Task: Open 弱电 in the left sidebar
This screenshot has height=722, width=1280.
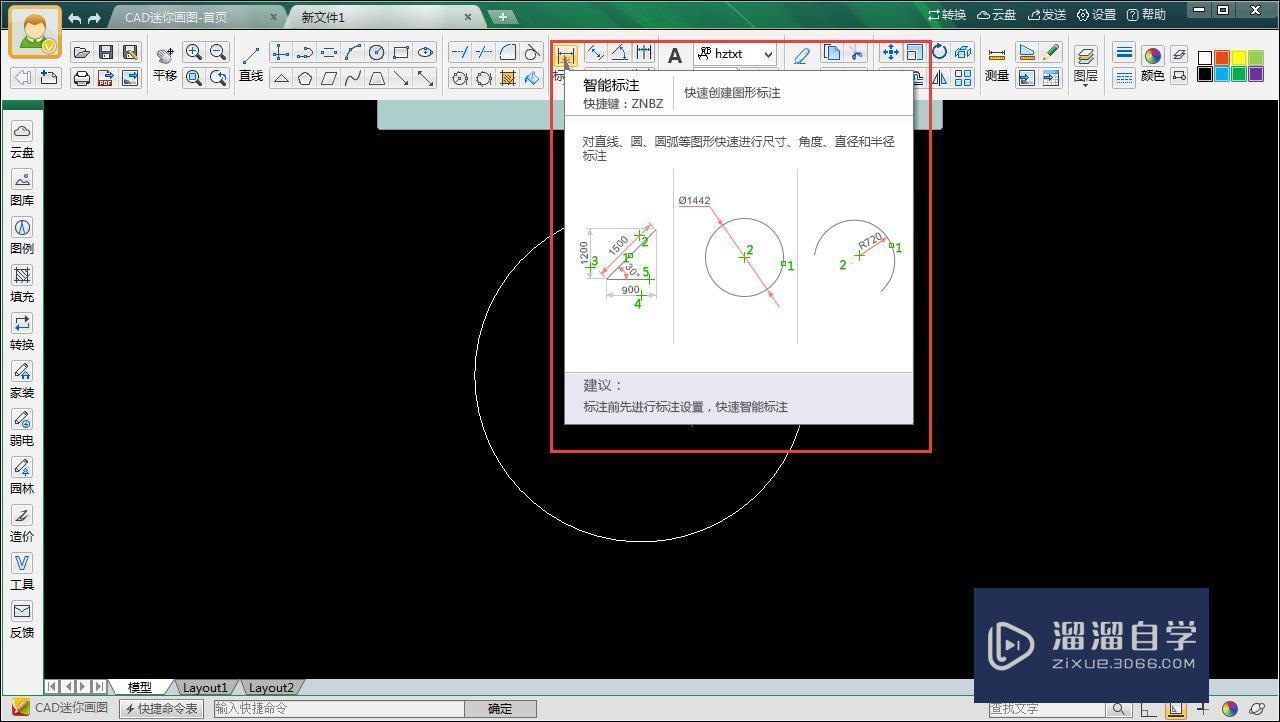Action: [22, 428]
